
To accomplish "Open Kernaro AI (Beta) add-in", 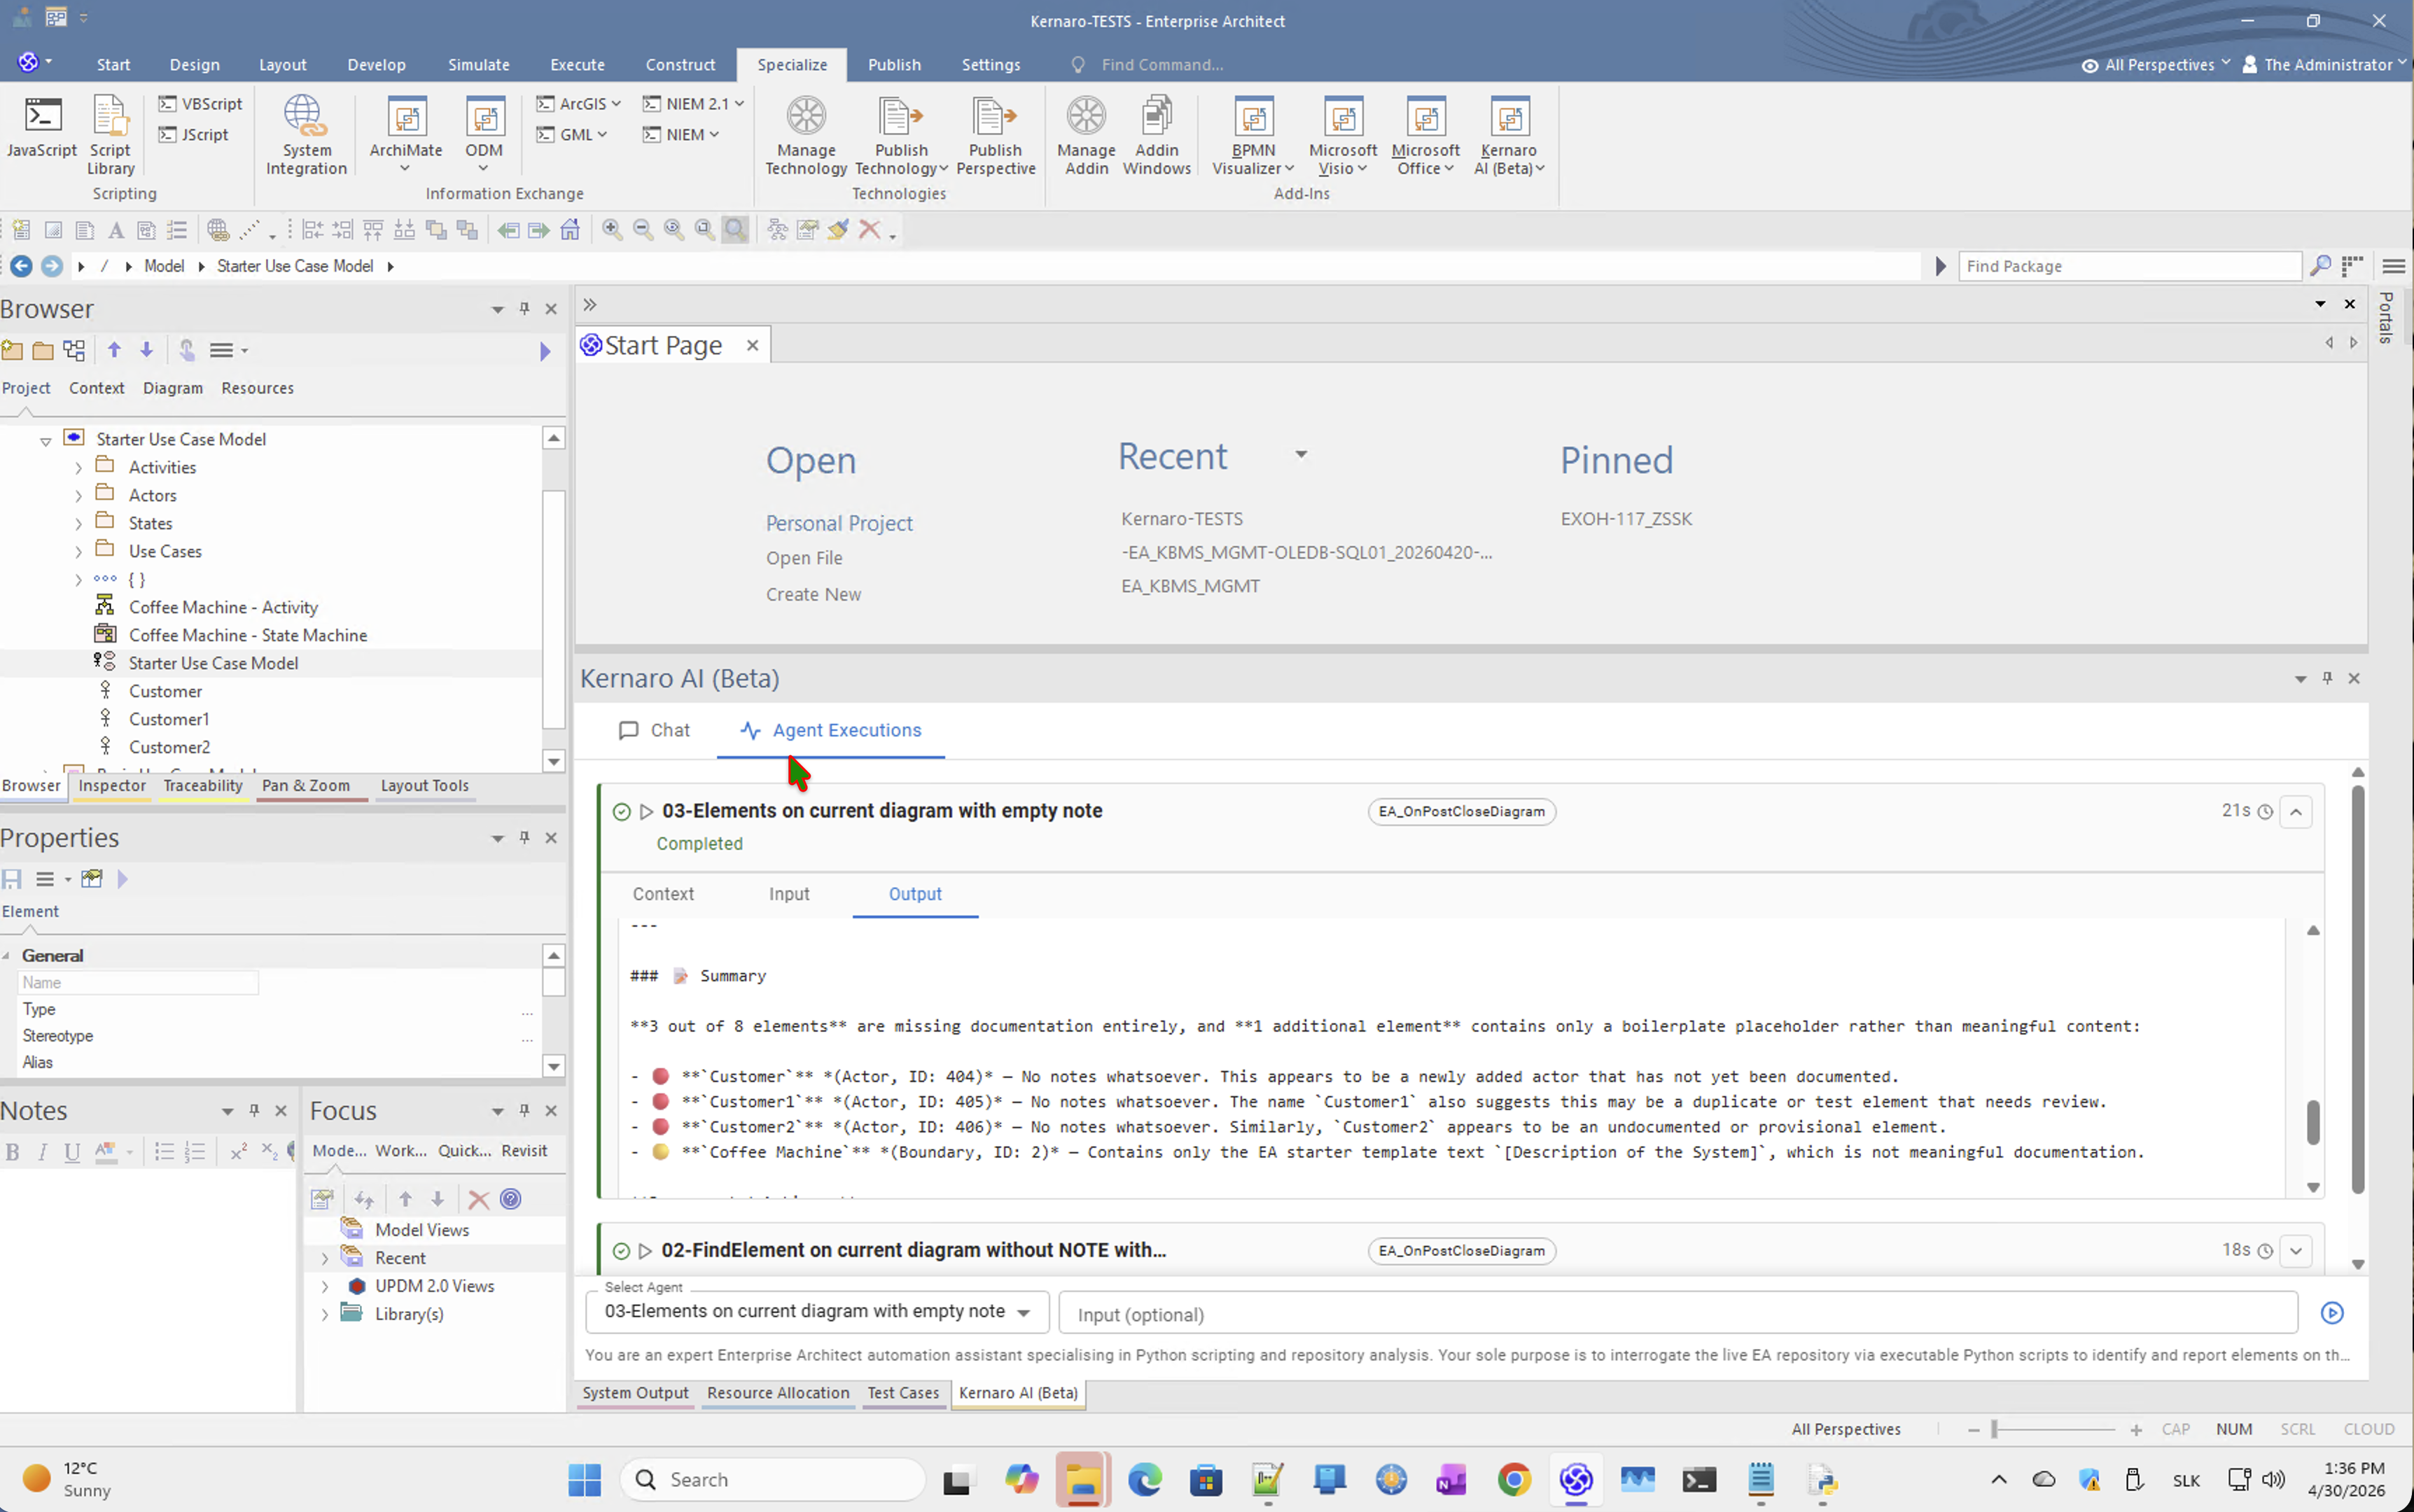I will click(x=1509, y=135).
